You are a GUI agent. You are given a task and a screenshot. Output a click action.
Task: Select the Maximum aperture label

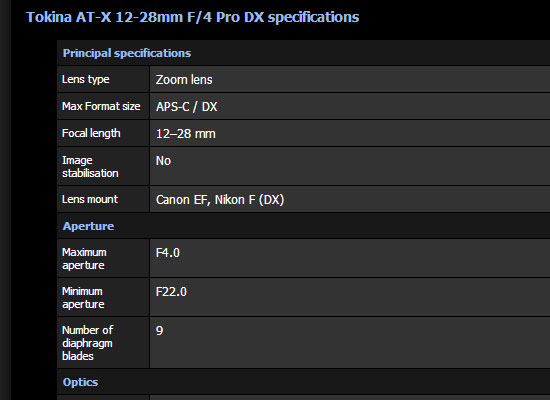point(84,259)
